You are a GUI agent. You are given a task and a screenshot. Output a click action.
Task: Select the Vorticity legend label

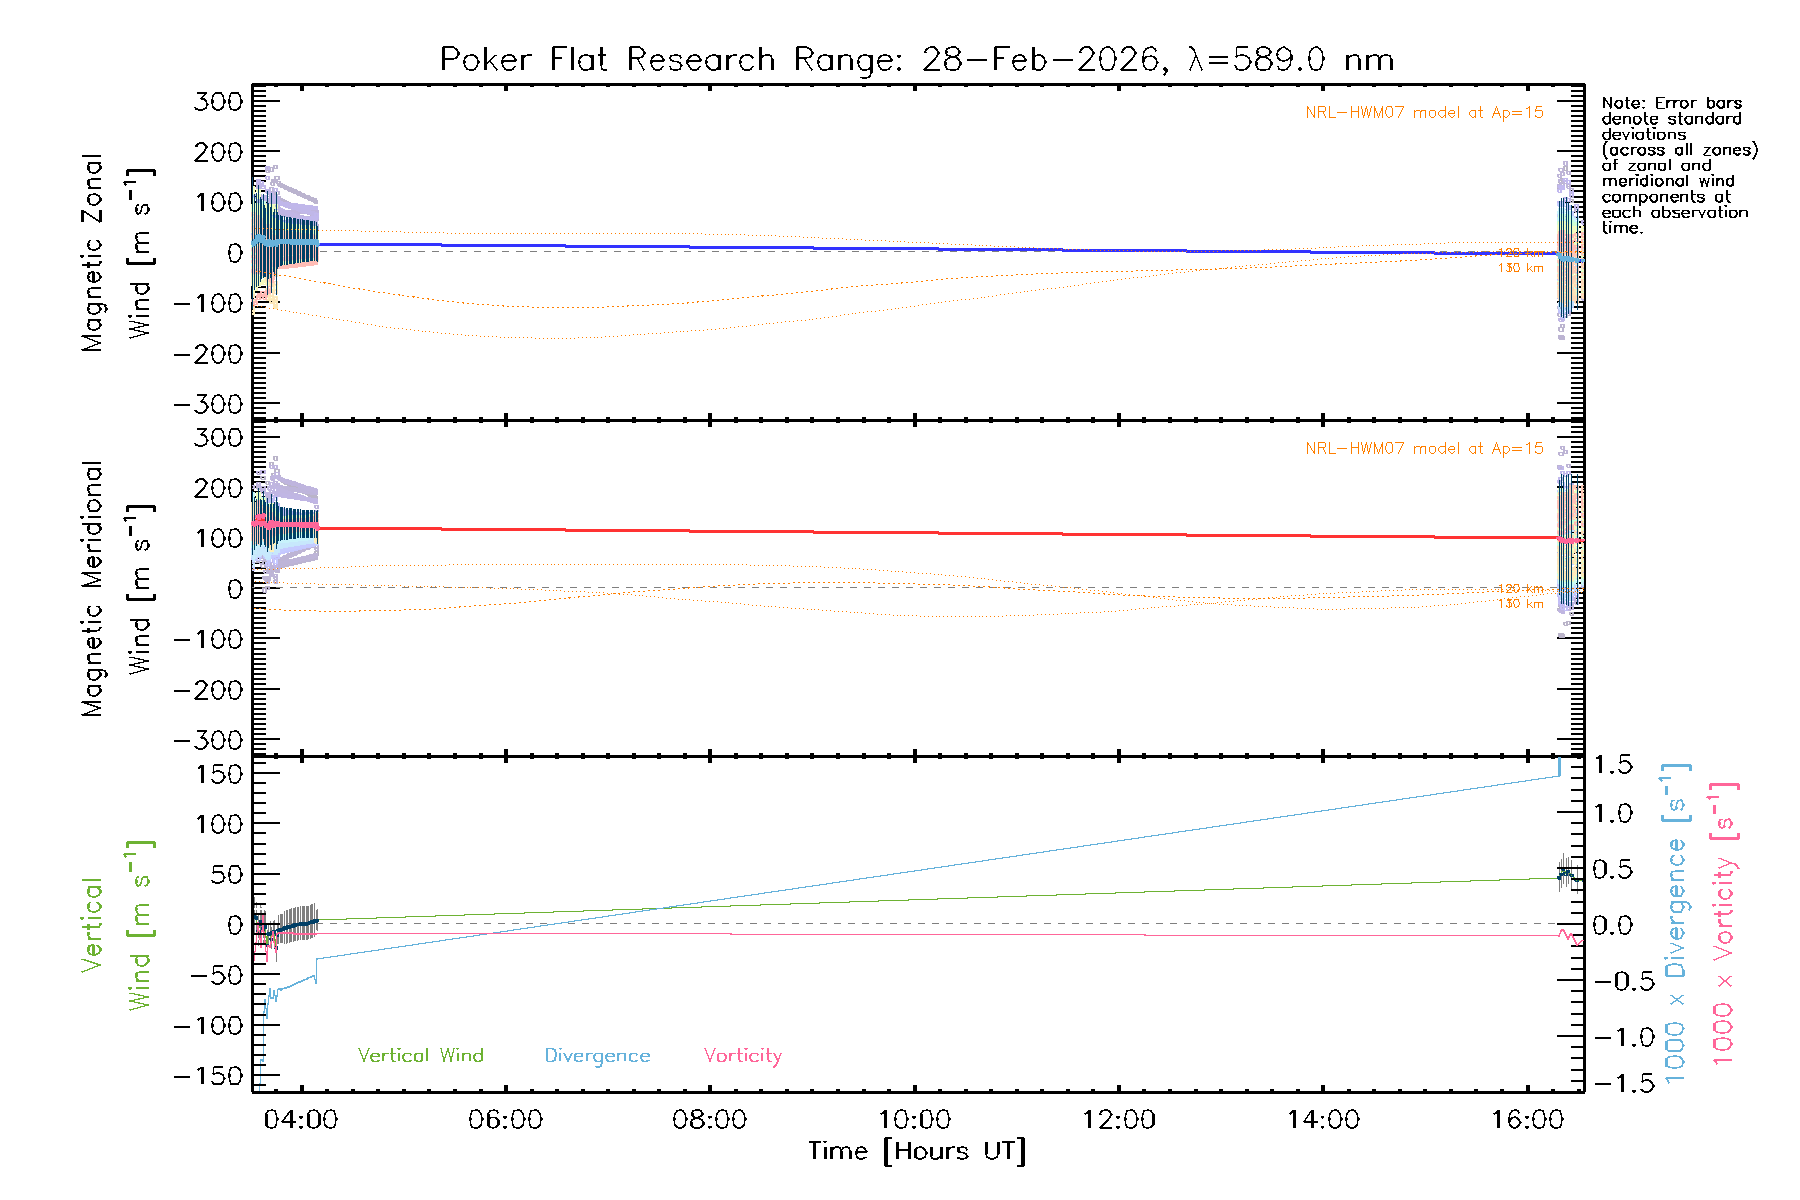click(742, 1056)
